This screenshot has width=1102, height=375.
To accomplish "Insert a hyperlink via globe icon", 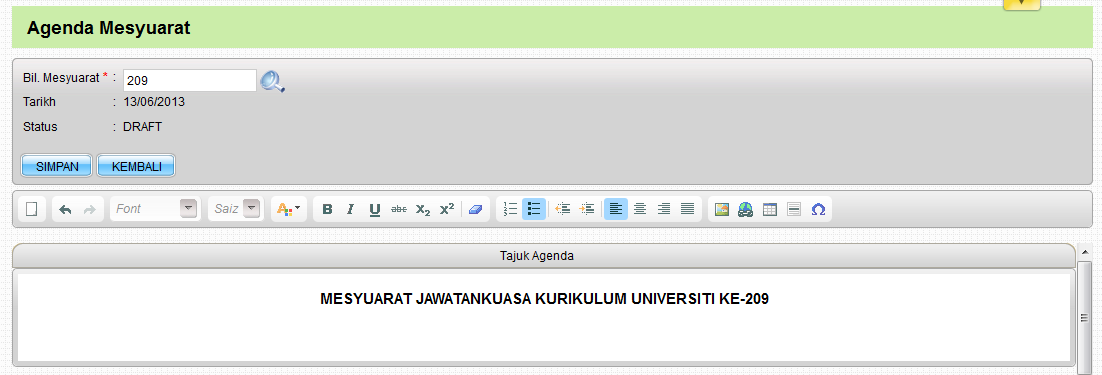I will pyautogui.click(x=746, y=209).
